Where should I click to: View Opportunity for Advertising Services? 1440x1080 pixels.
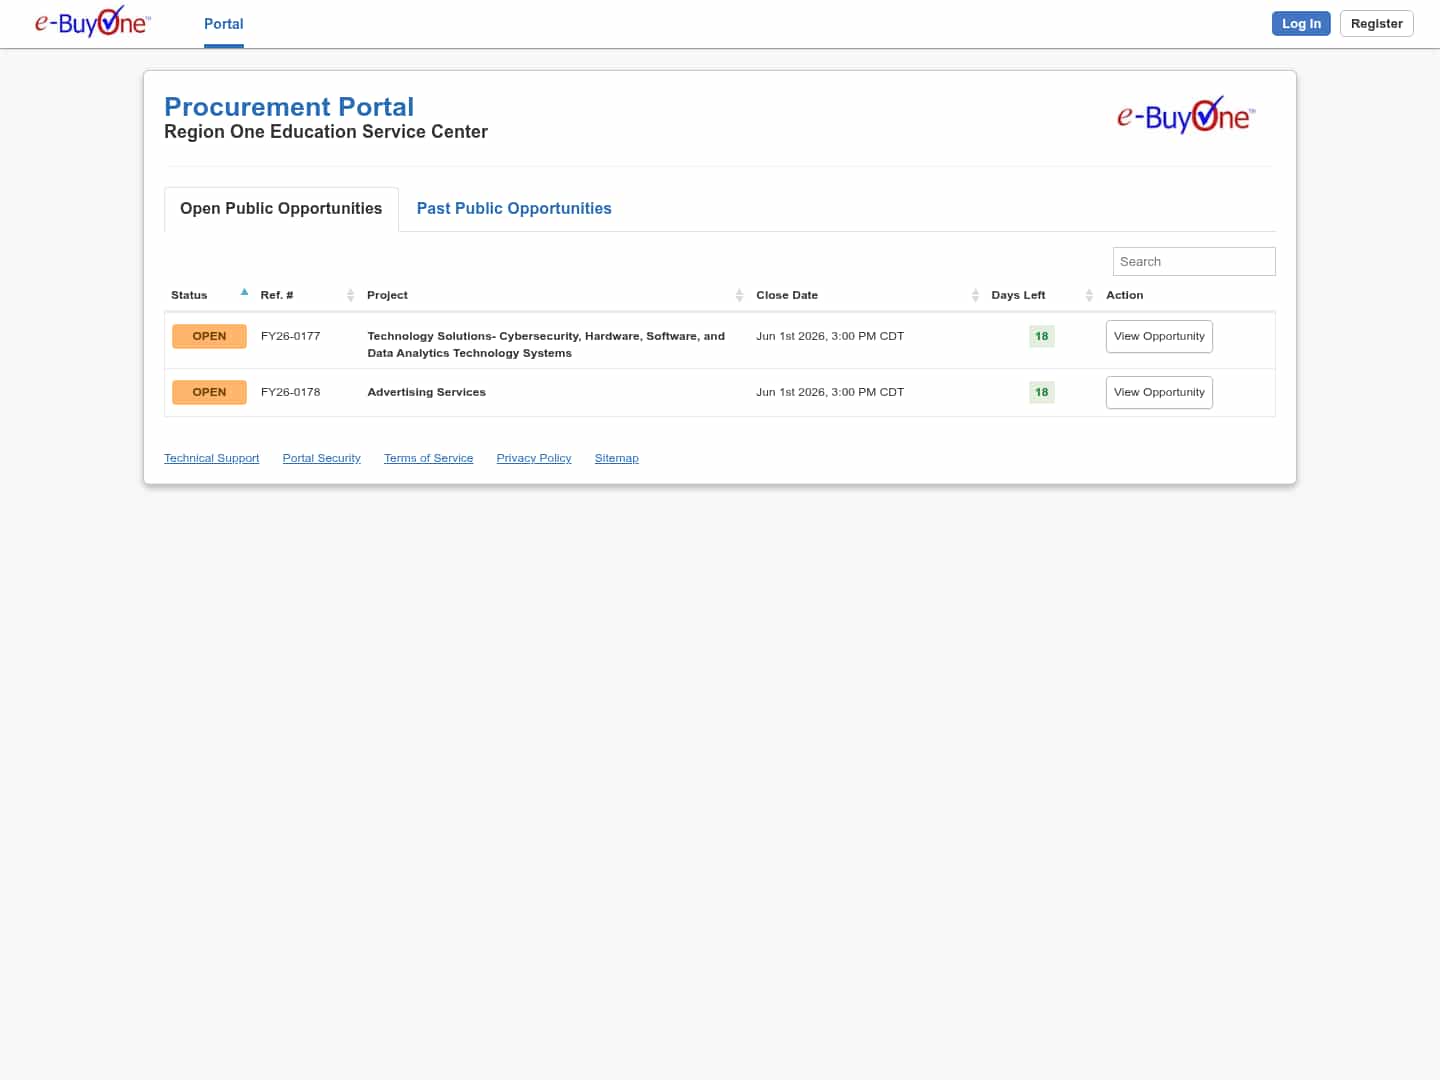pyautogui.click(x=1159, y=393)
